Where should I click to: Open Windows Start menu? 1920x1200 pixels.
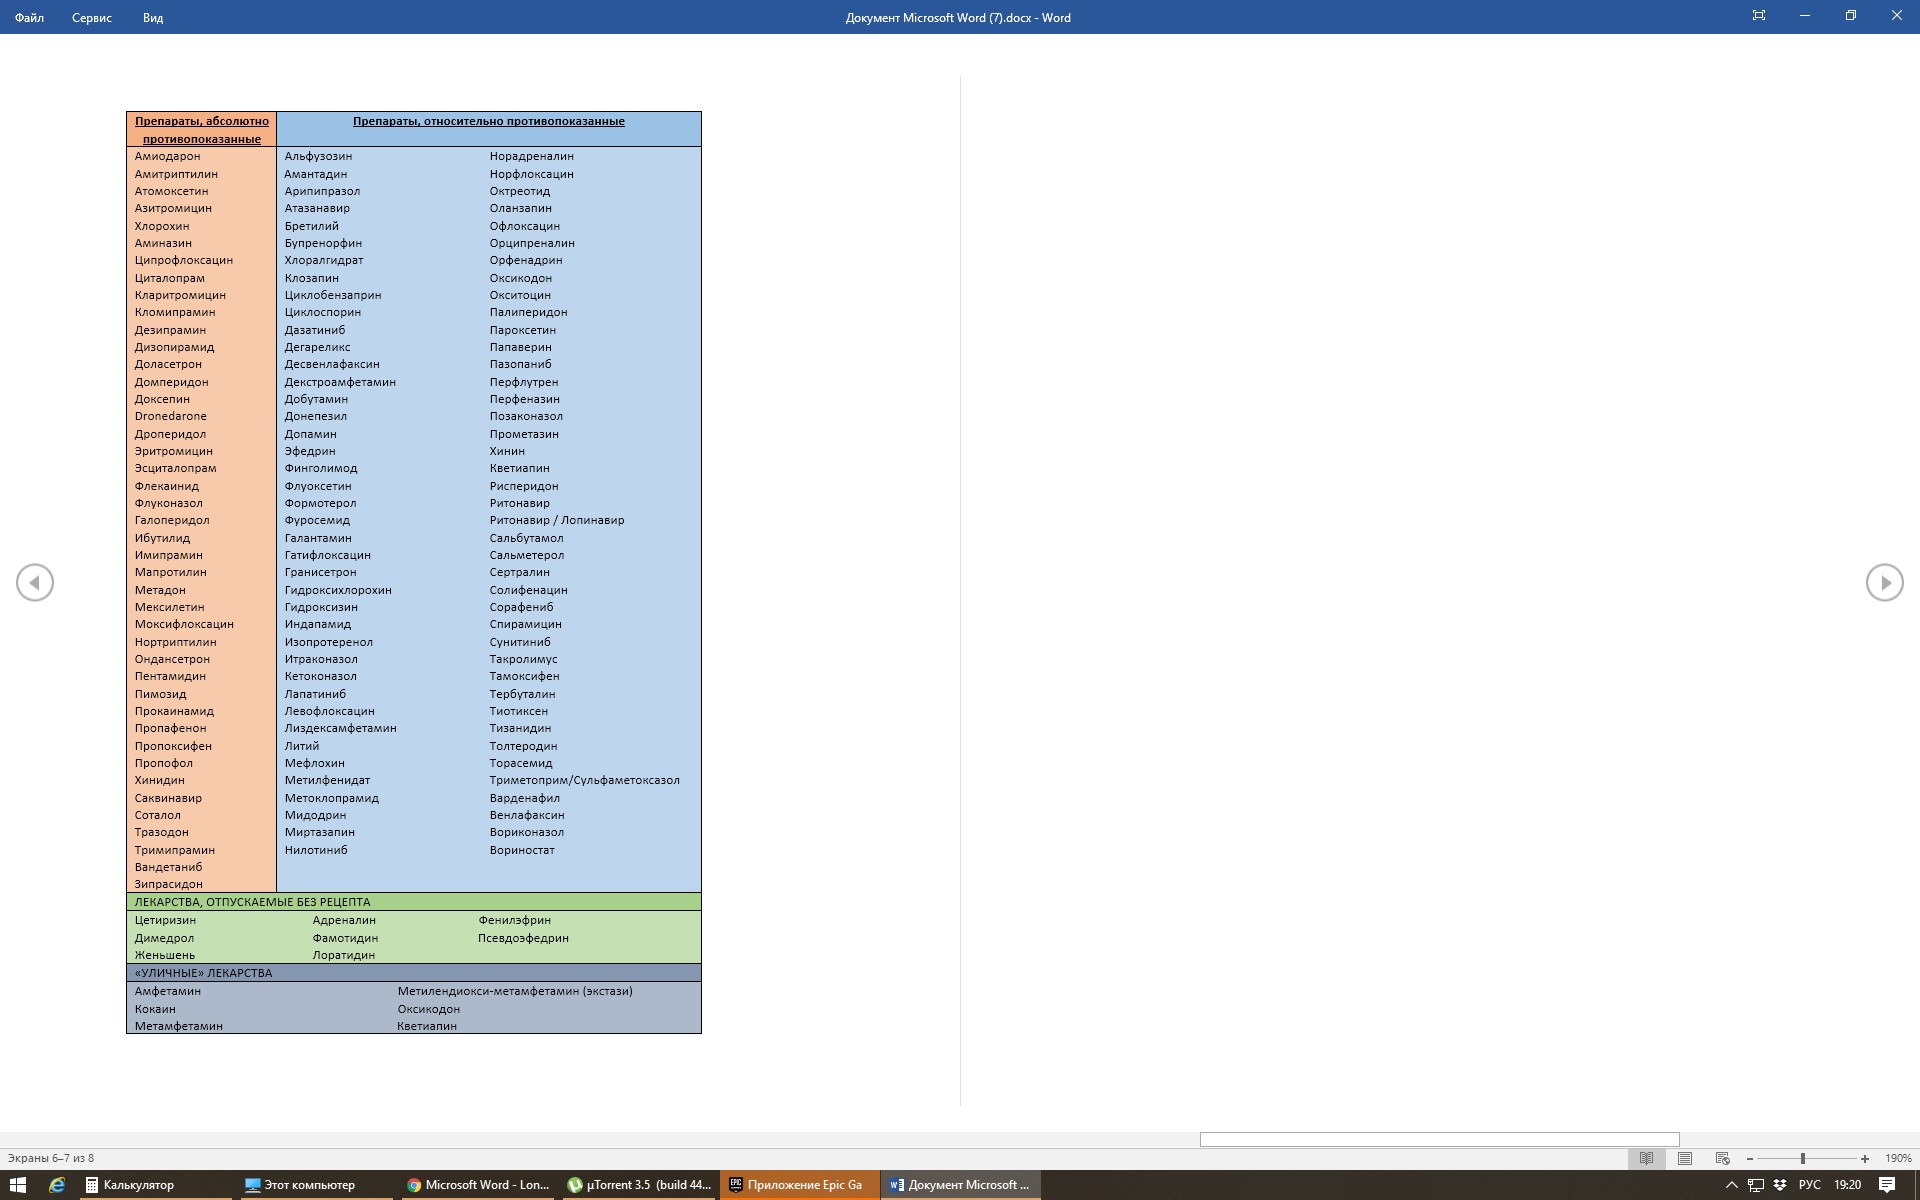[x=18, y=1185]
